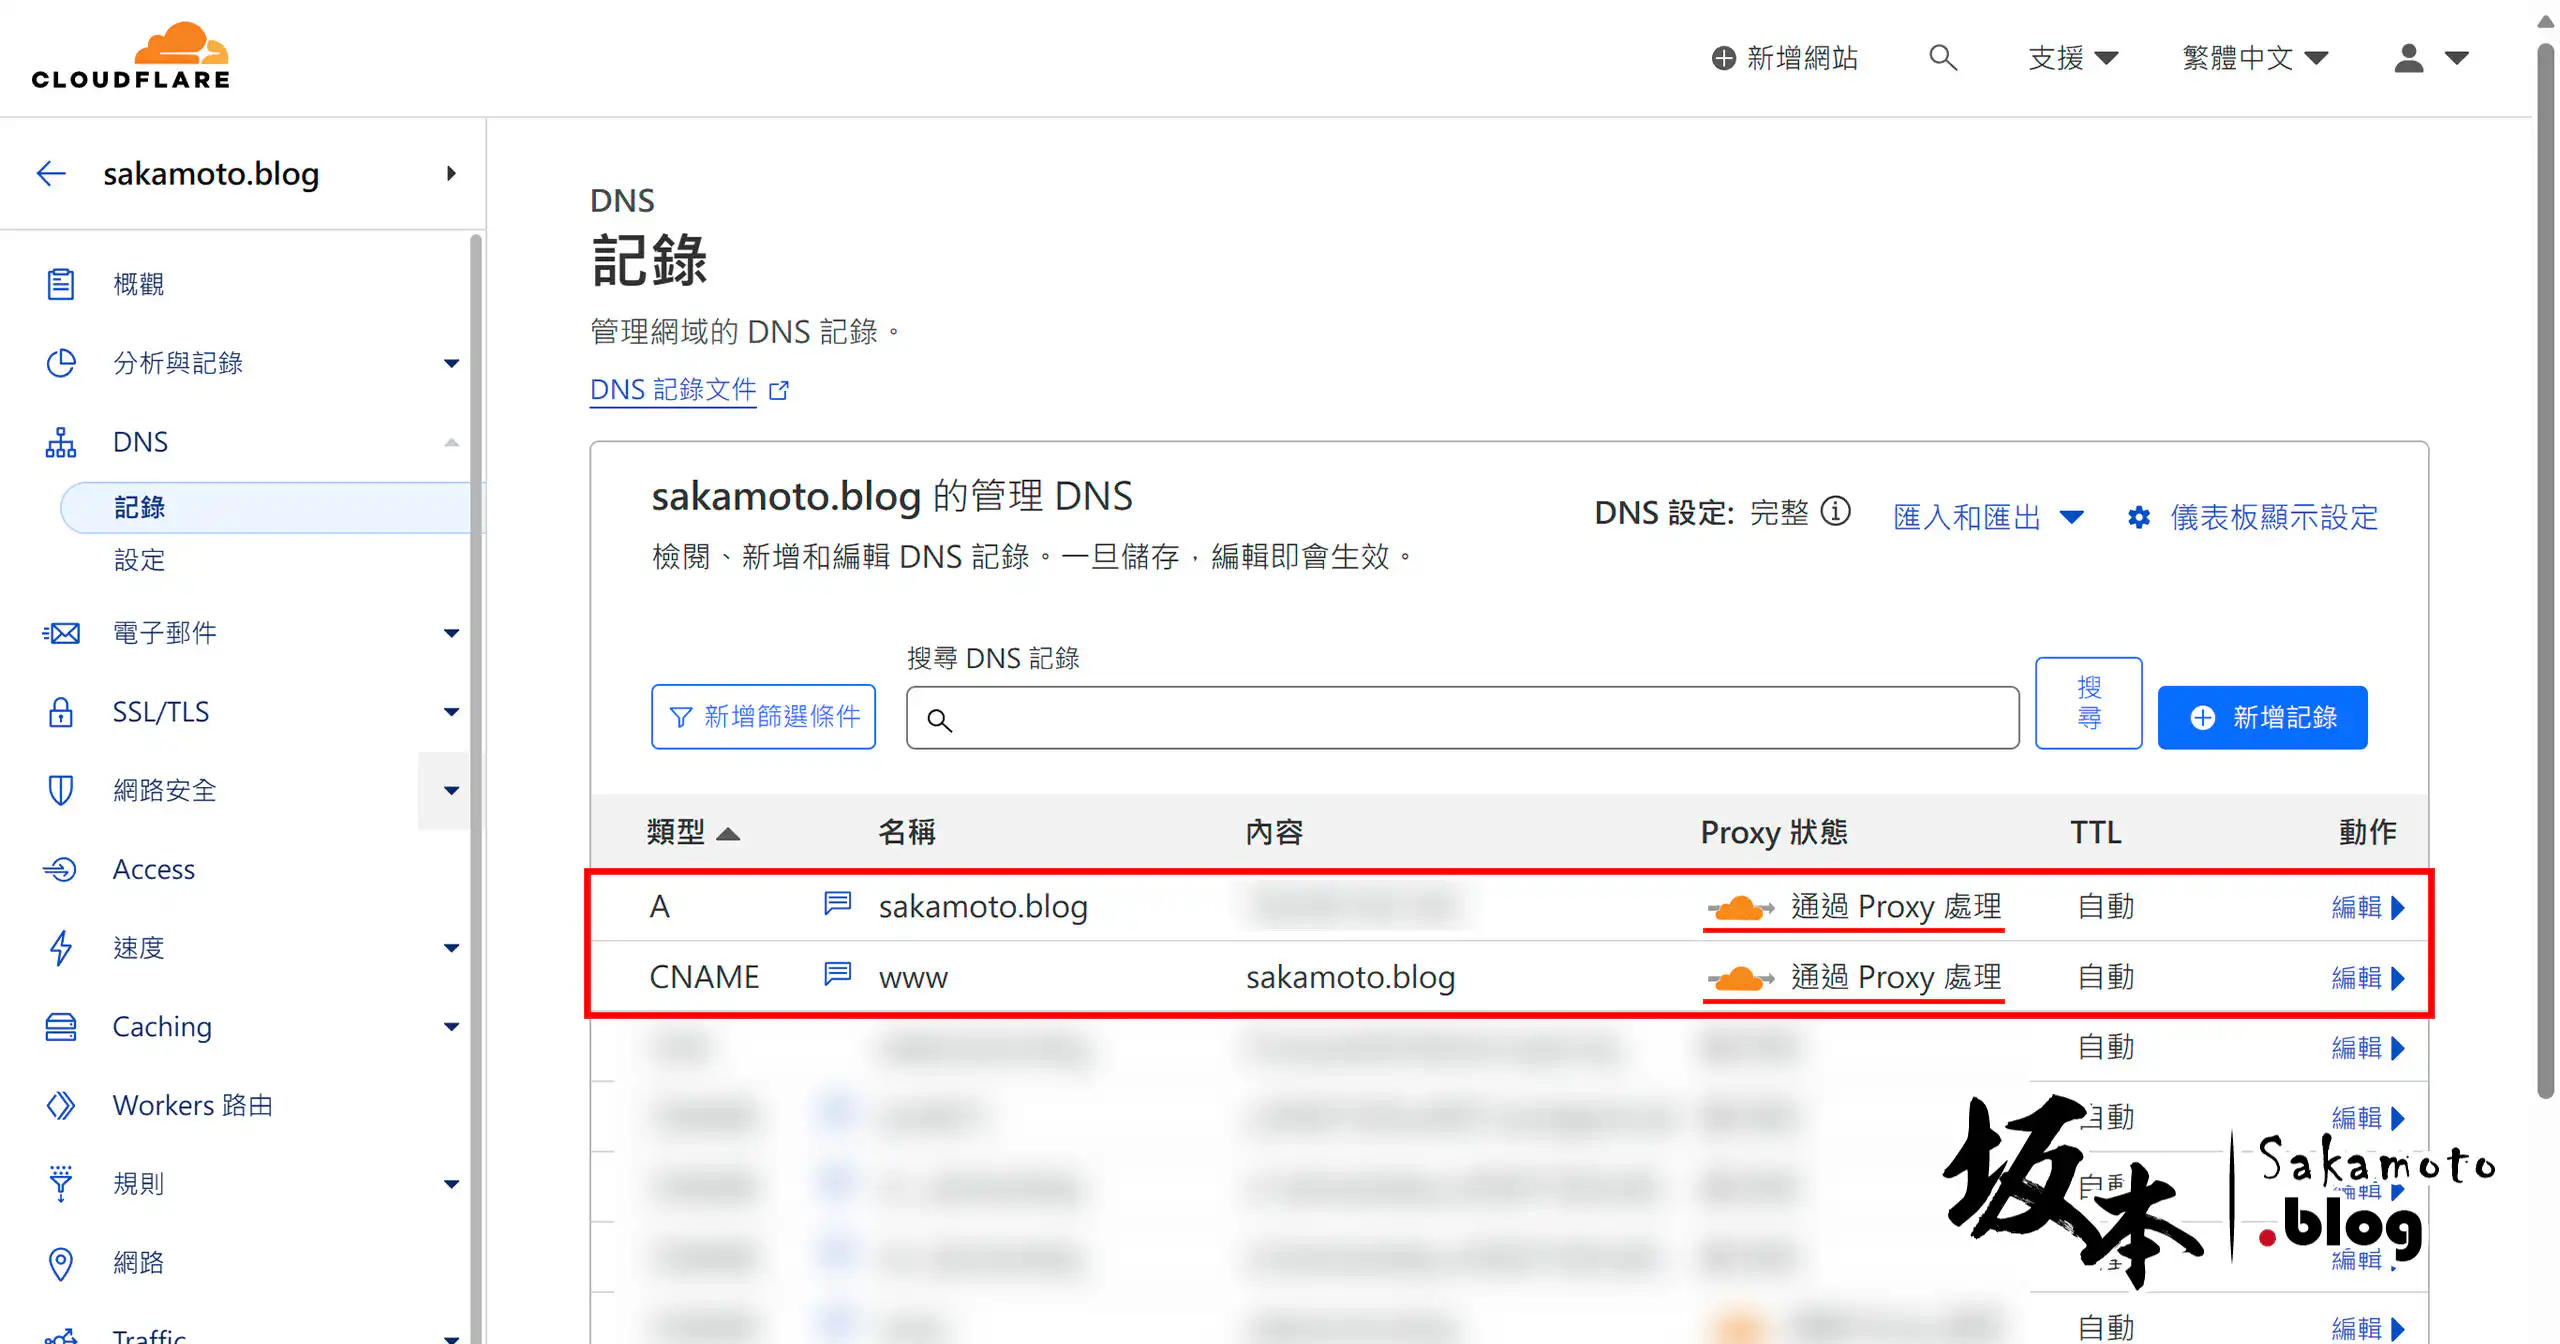
Task: Click the search magnifier in top bar
Action: [x=1943, y=57]
